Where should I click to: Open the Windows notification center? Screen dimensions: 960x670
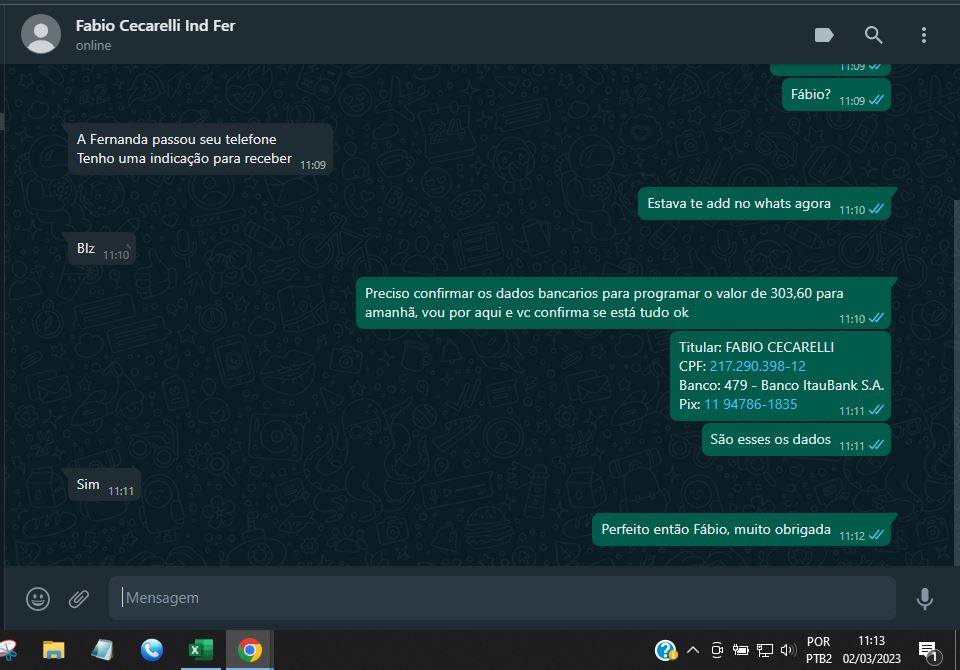(927, 651)
